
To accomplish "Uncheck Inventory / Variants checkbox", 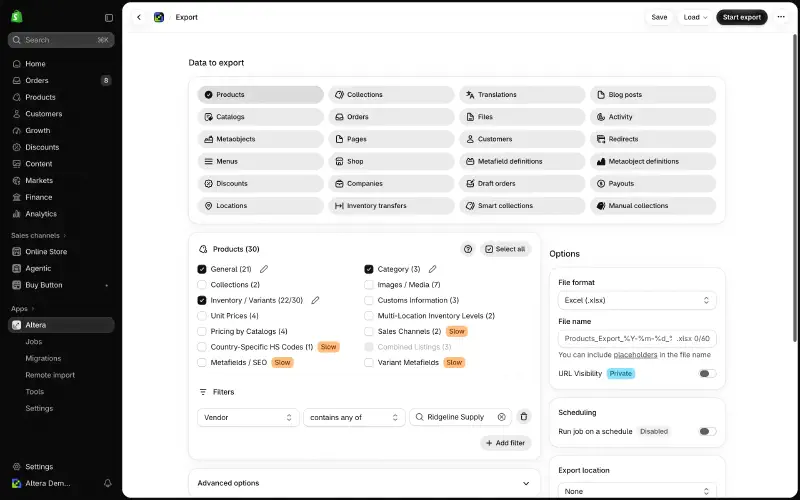I will point(202,300).
